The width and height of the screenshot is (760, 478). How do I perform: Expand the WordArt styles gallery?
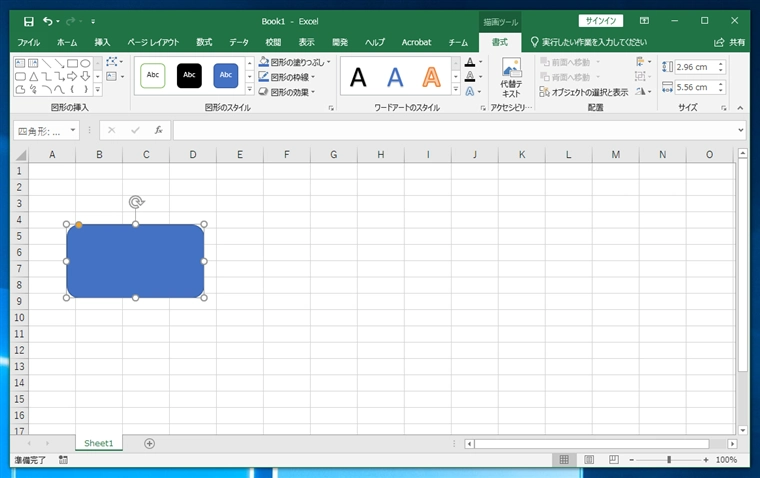point(456,90)
